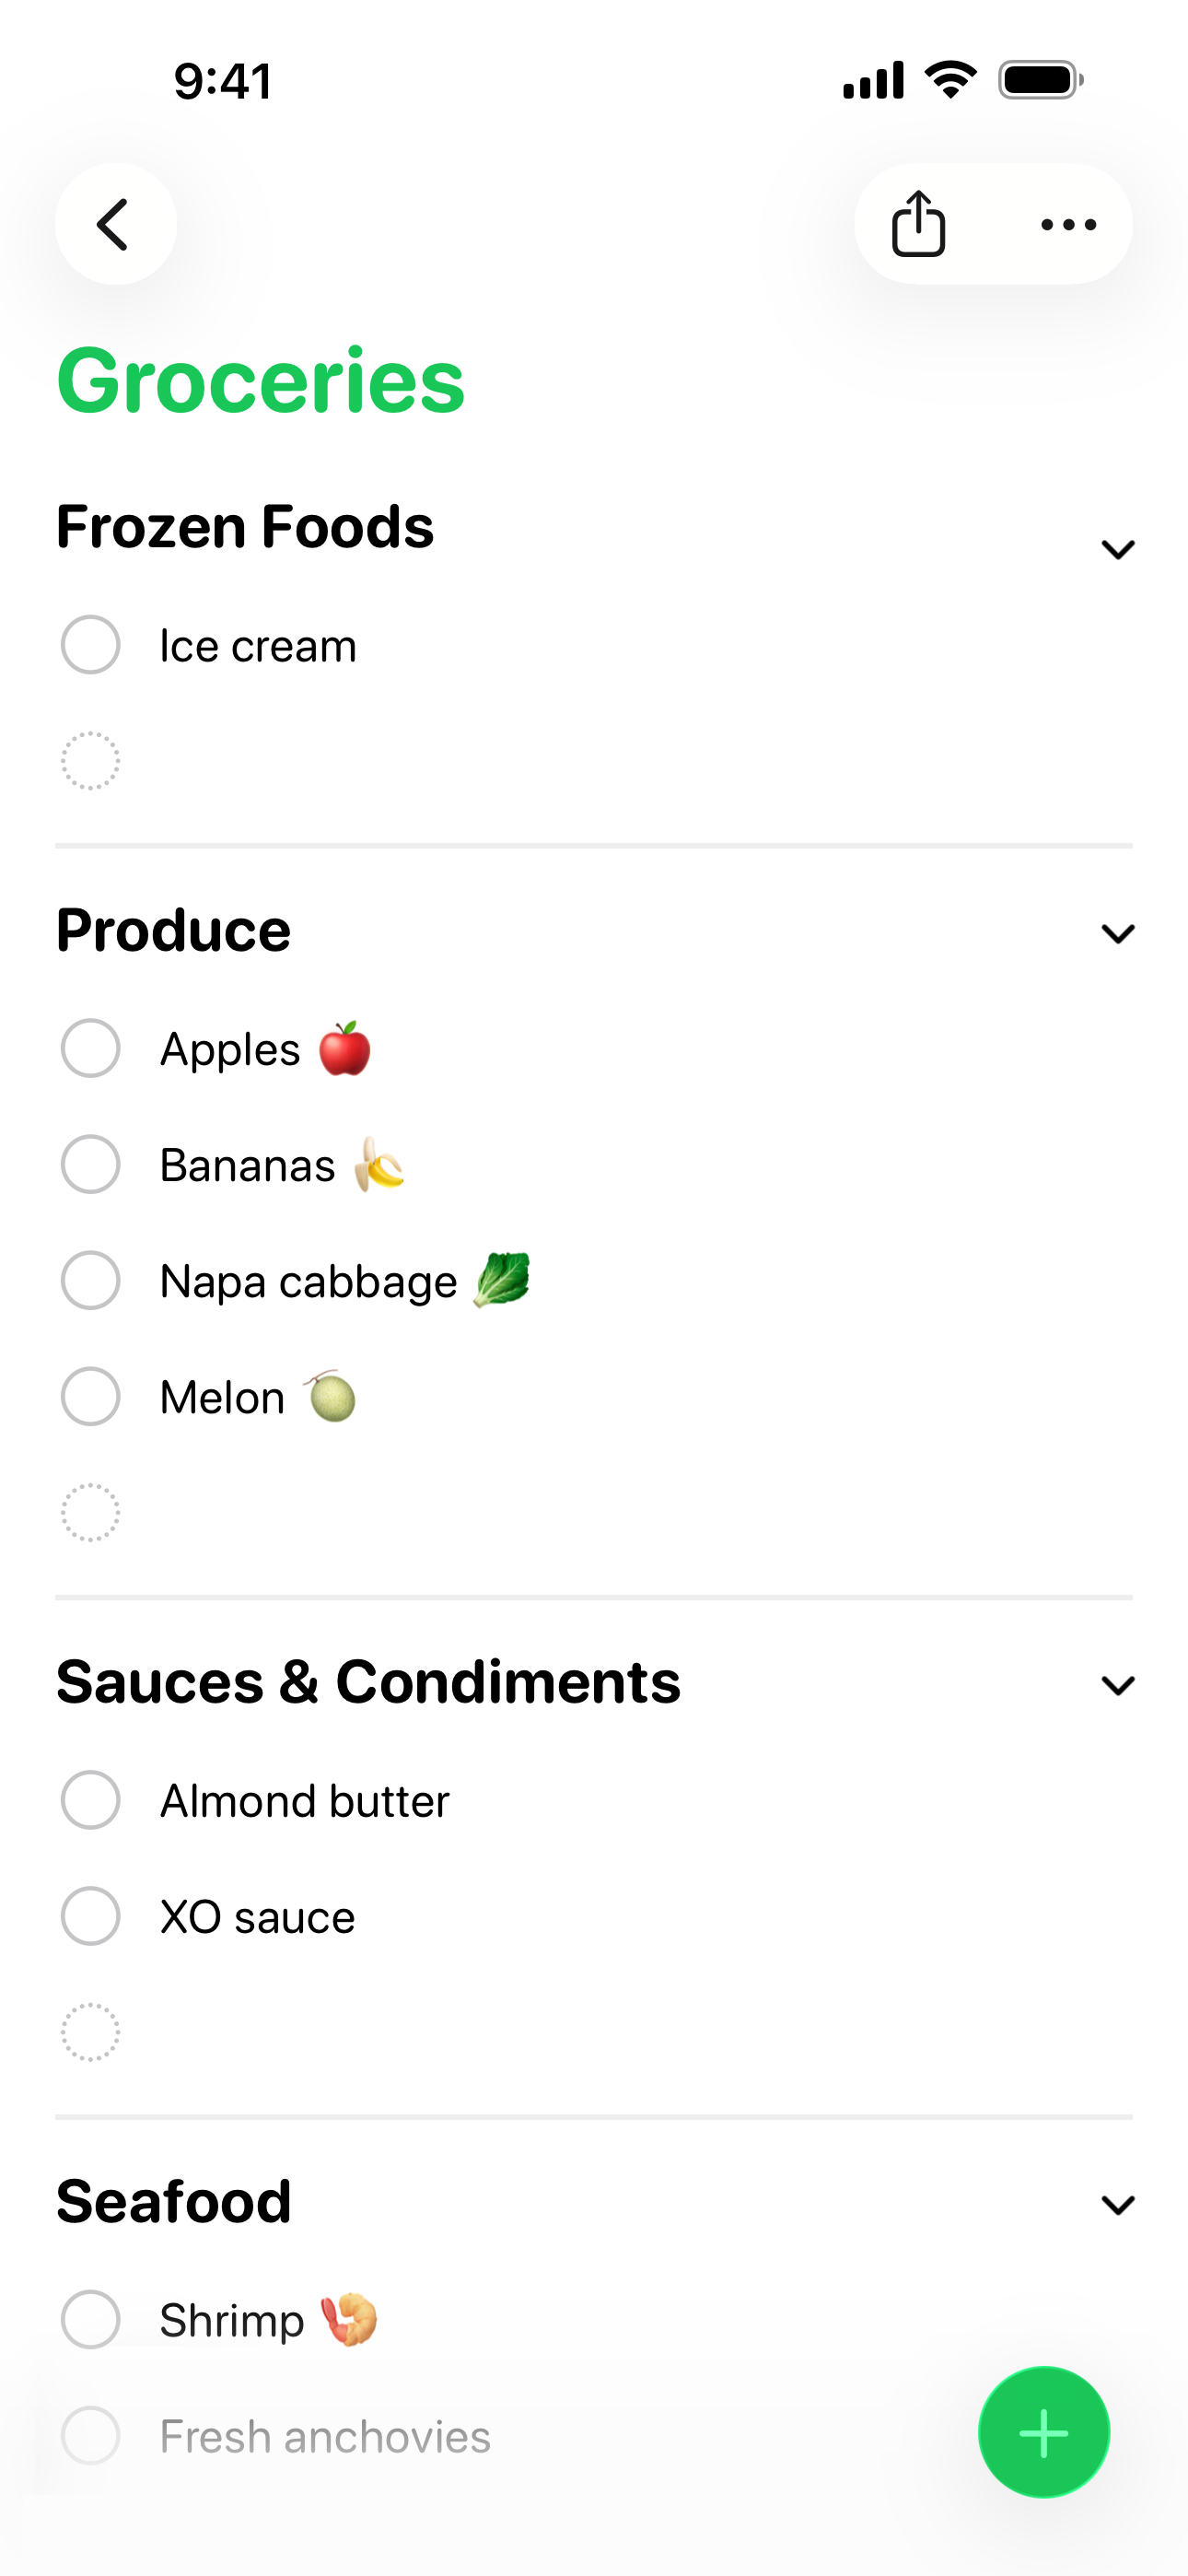
Task: Tap the Seafood section heading
Action: pos(173,2201)
